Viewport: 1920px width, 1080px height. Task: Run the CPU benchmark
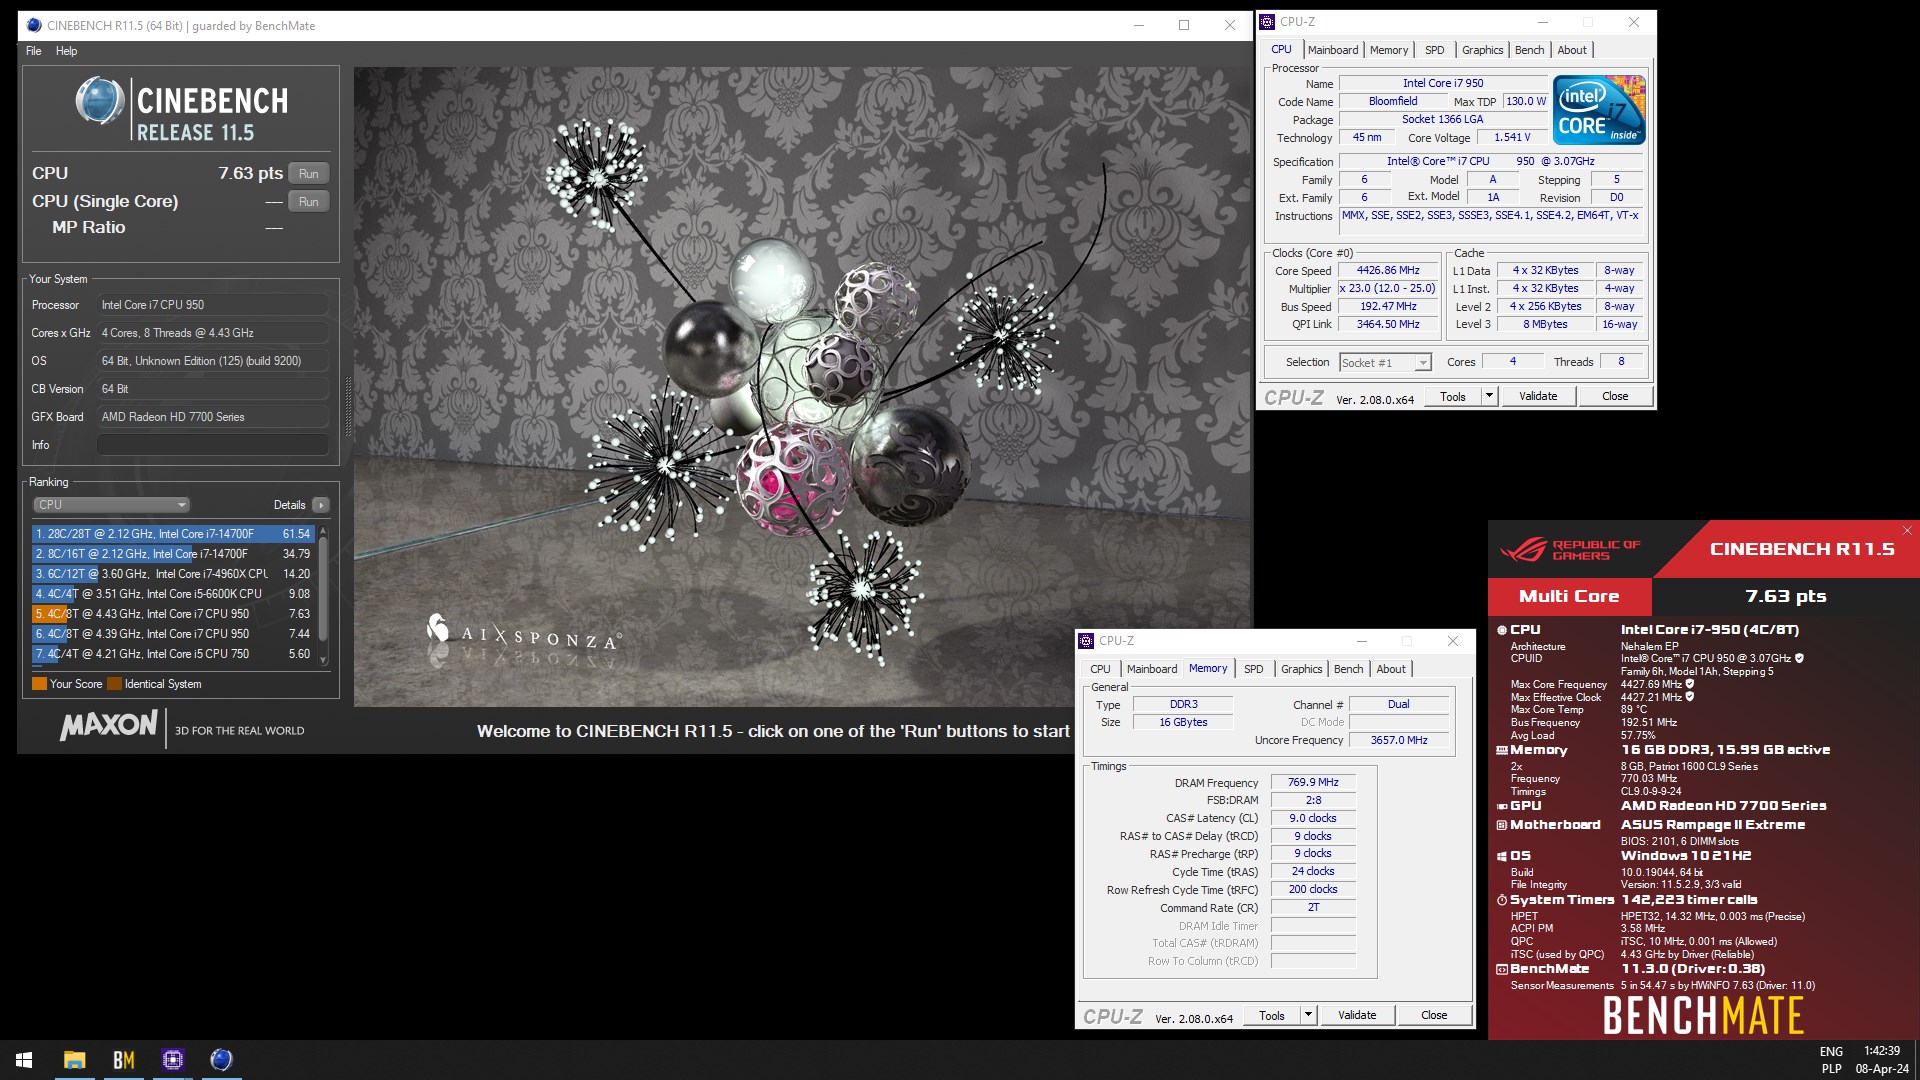(308, 173)
